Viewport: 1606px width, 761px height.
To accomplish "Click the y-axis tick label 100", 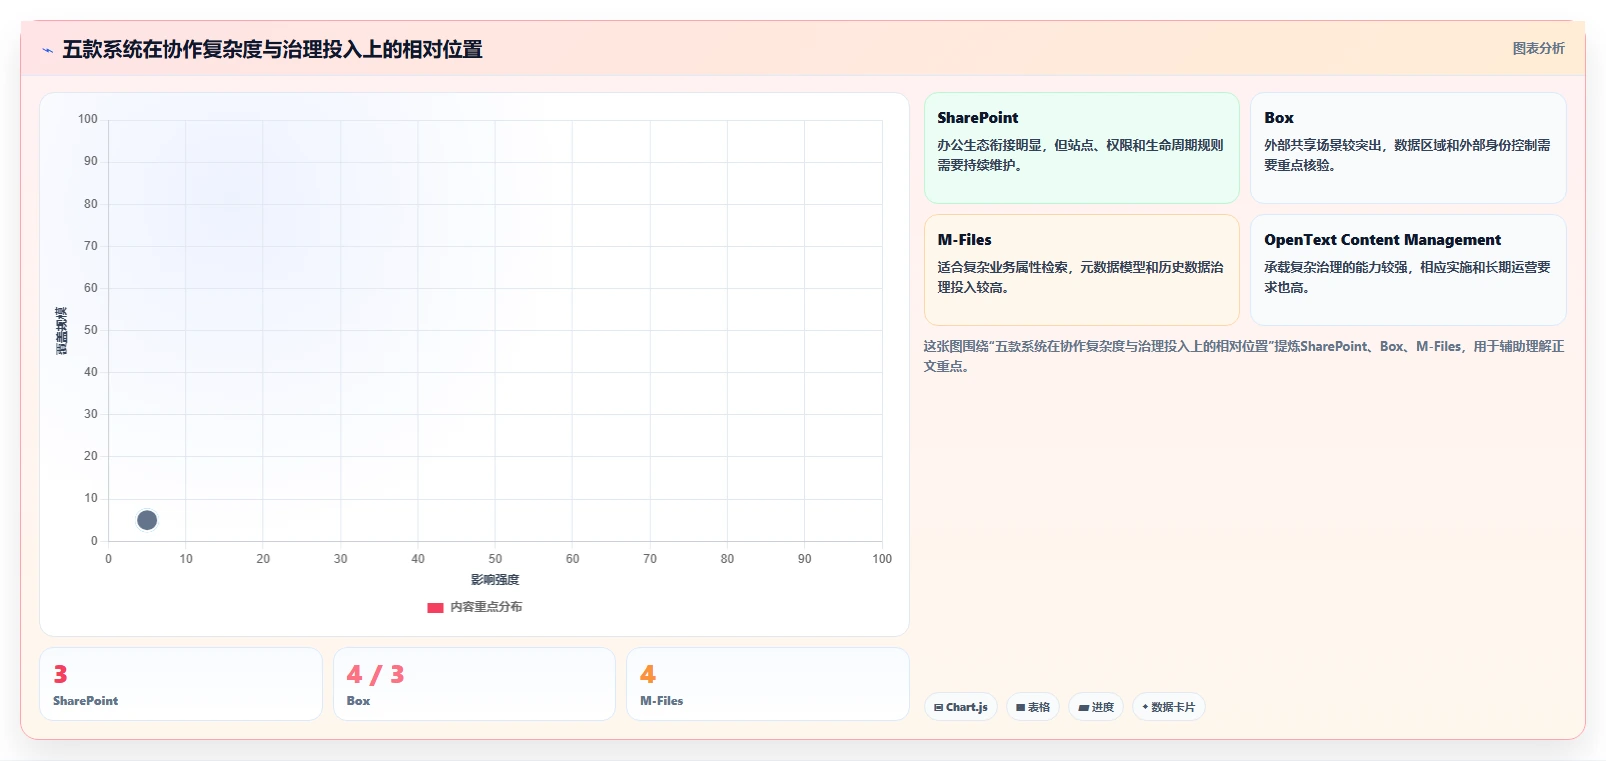I will (x=88, y=119).
